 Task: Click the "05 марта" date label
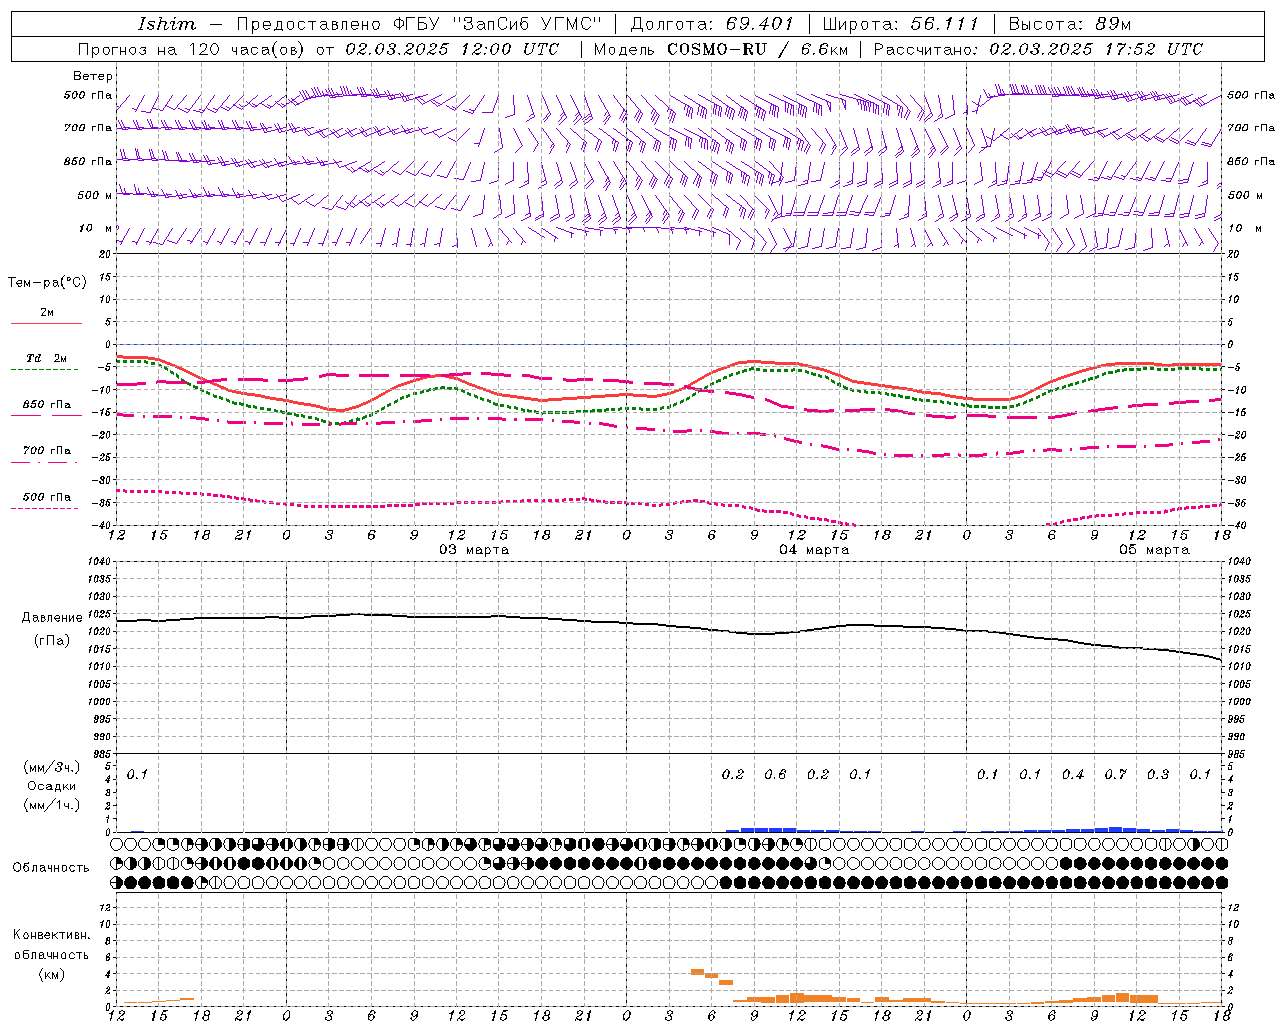click(1154, 550)
